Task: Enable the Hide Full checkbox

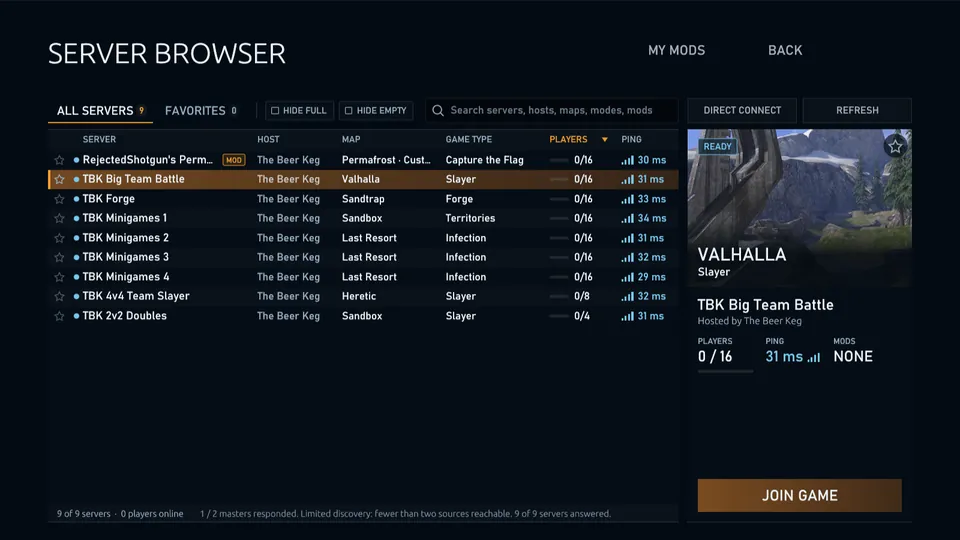Action: pyautogui.click(x=275, y=111)
